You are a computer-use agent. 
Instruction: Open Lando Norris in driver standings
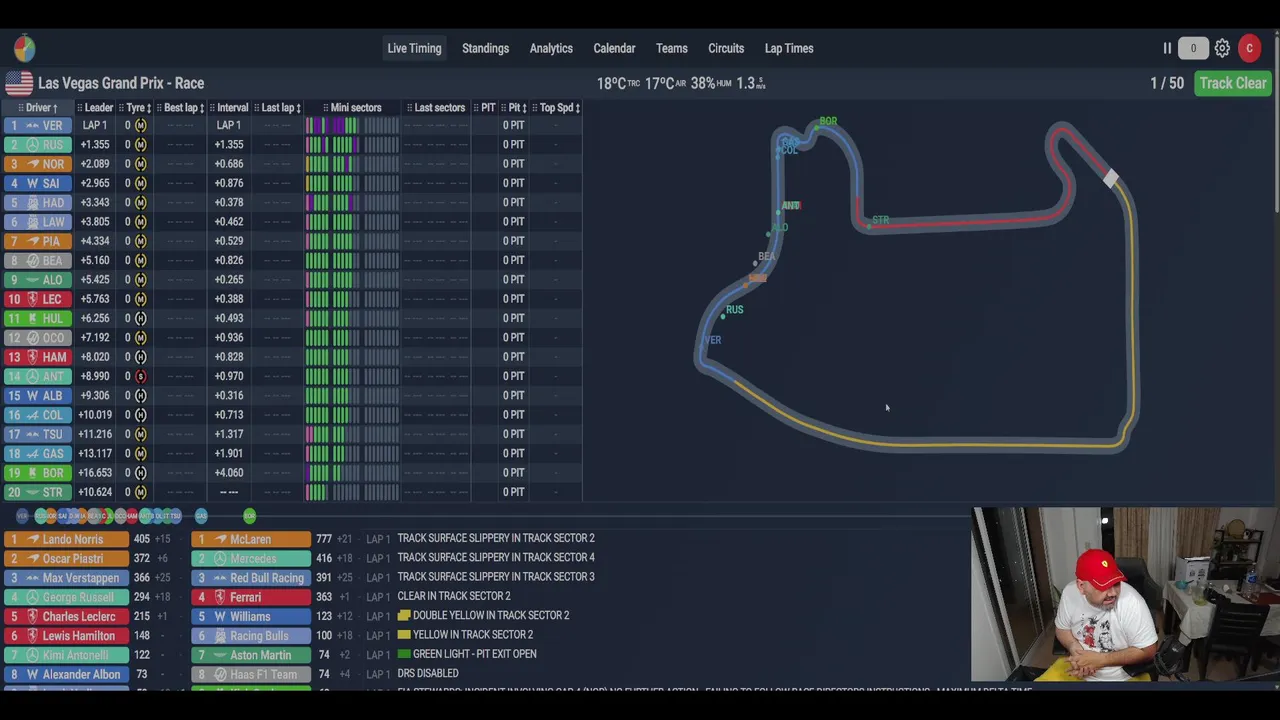(x=66, y=539)
